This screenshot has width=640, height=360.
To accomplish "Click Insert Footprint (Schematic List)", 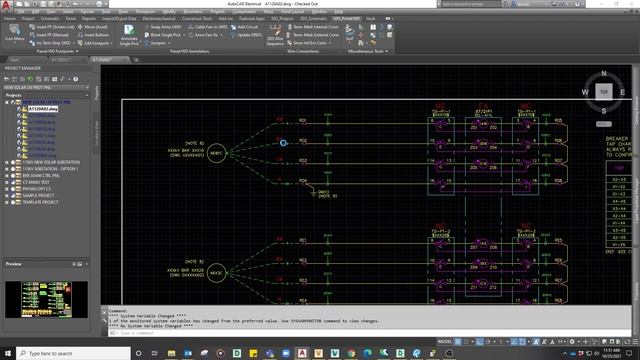I will [52, 27].
